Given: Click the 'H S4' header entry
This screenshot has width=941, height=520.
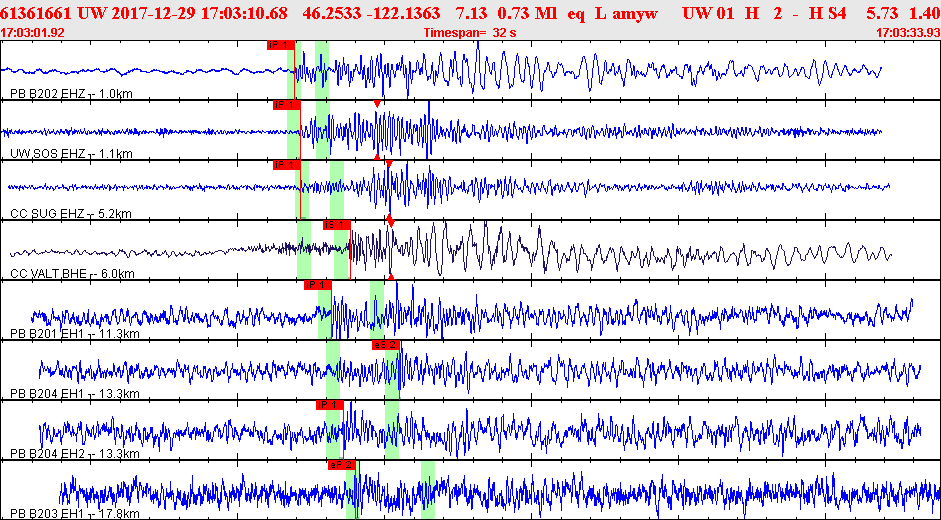Looking at the screenshot, I should (x=829, y=13).
